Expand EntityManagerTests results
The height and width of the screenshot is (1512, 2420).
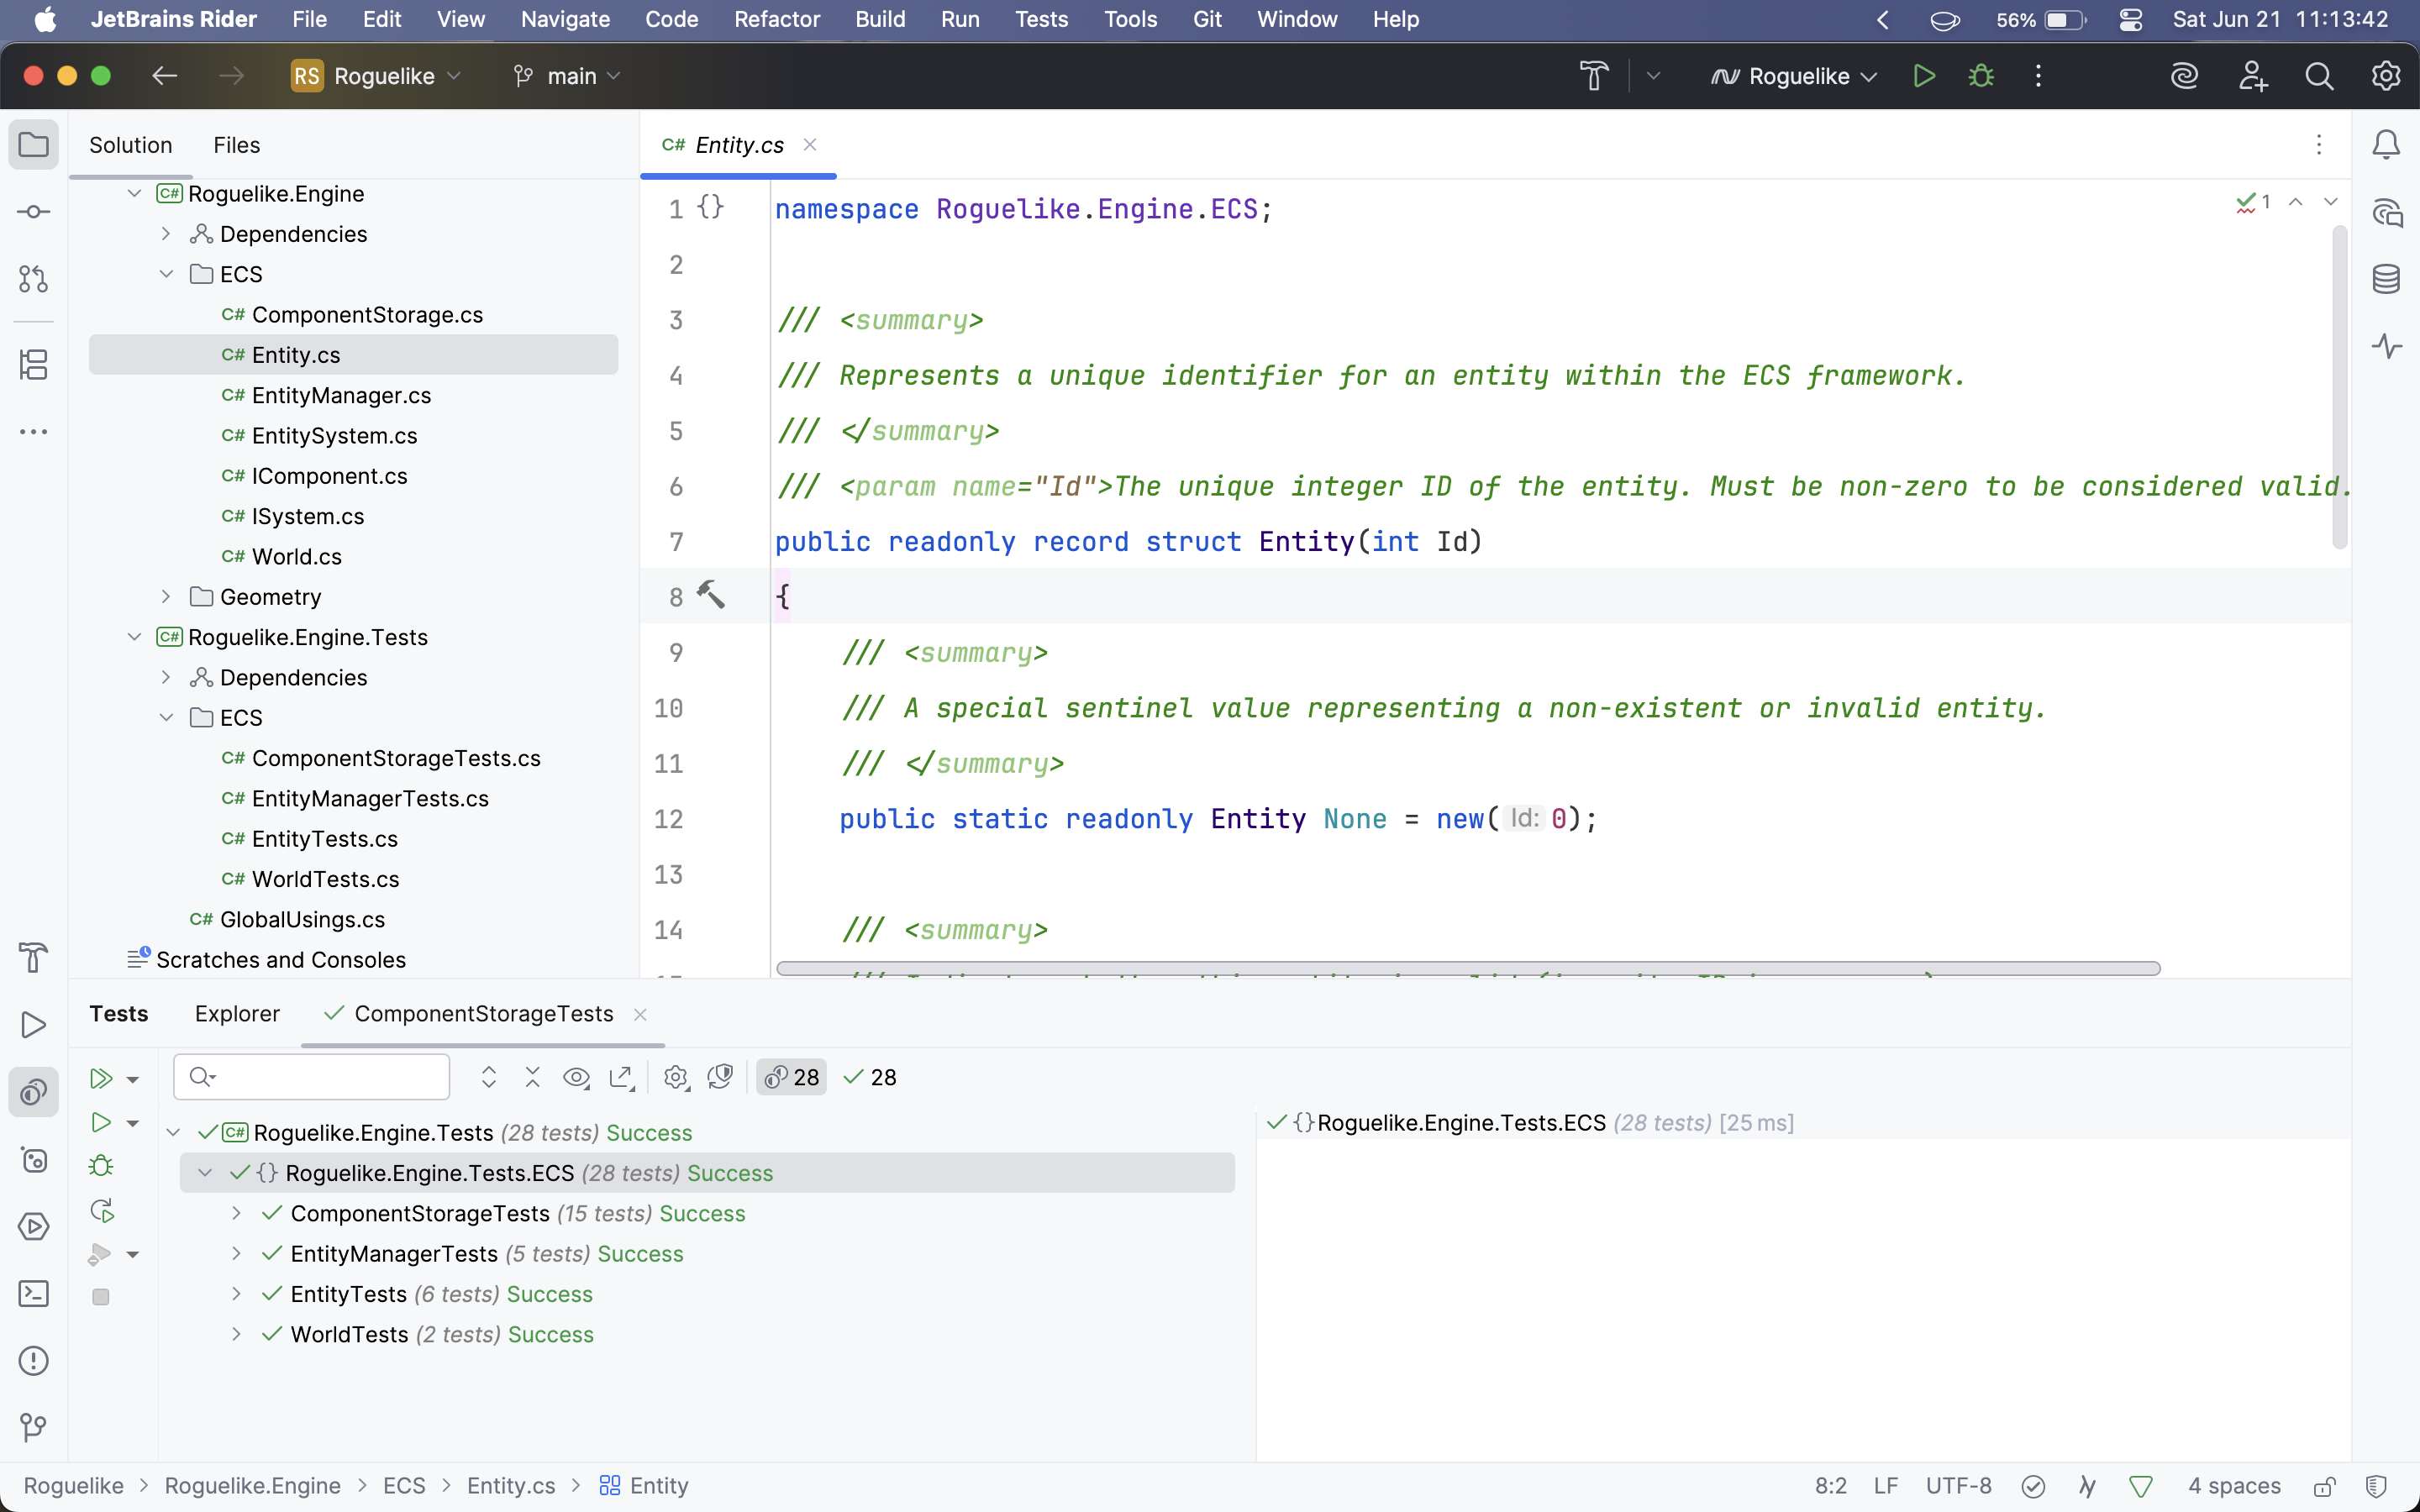pyautogui.click(x=236, y=1253)
